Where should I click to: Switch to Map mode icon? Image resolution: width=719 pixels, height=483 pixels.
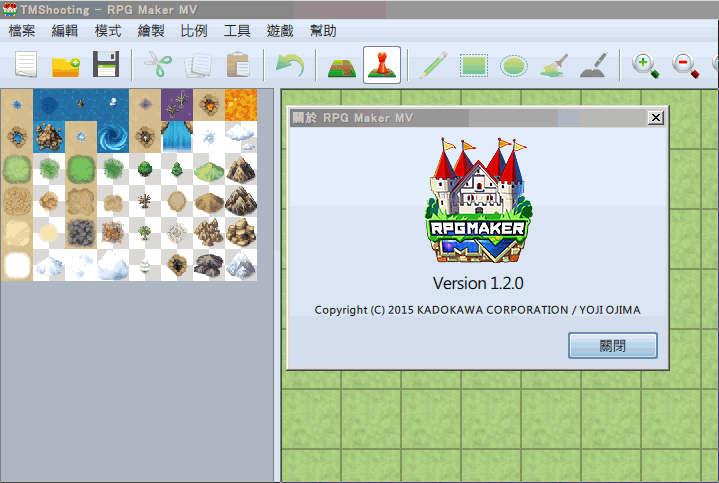342,67
